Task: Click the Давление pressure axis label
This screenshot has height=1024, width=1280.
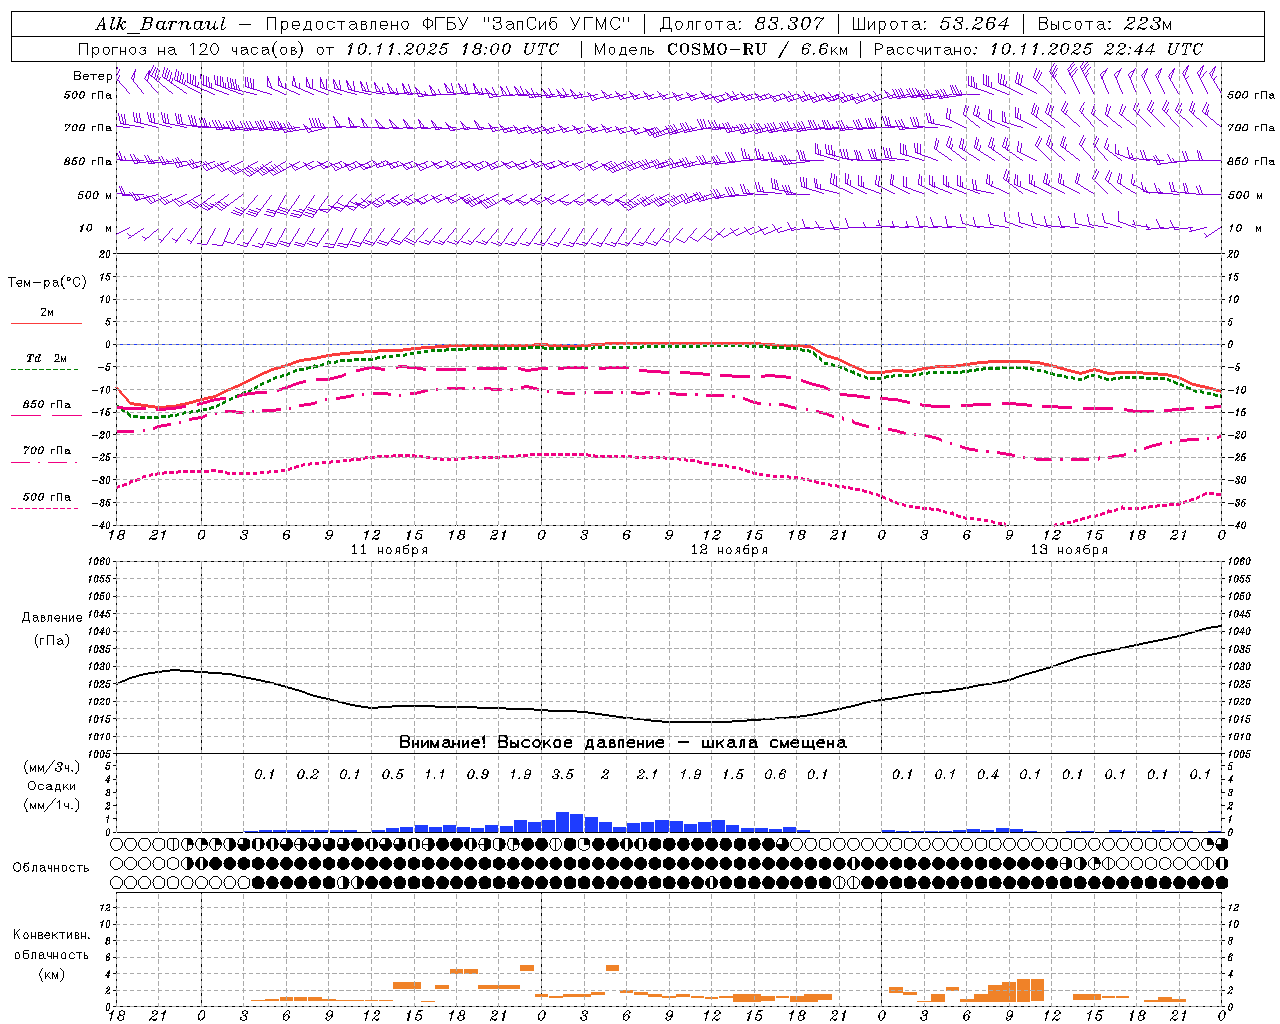Action: tap(52, 618)
